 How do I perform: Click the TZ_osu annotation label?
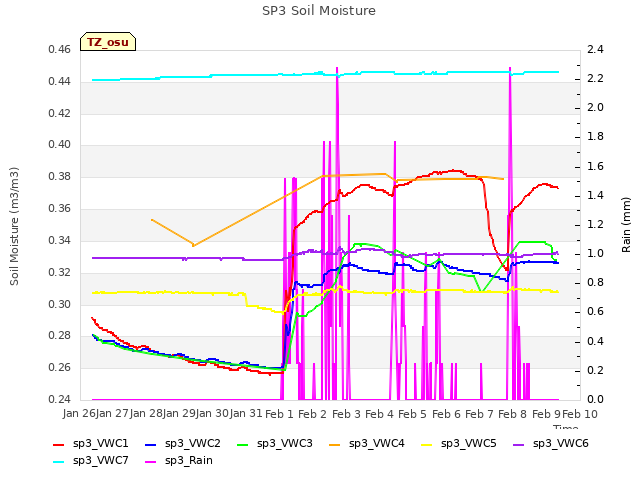tap(108, 42)
